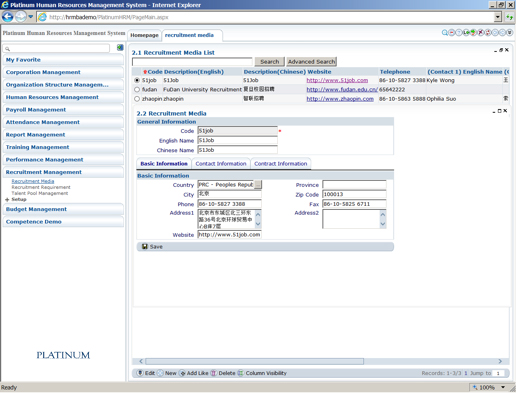Viewport: 516px width, 393px height.
Task: Expand Attendance Management menu
Action: [x=63, y=122]
